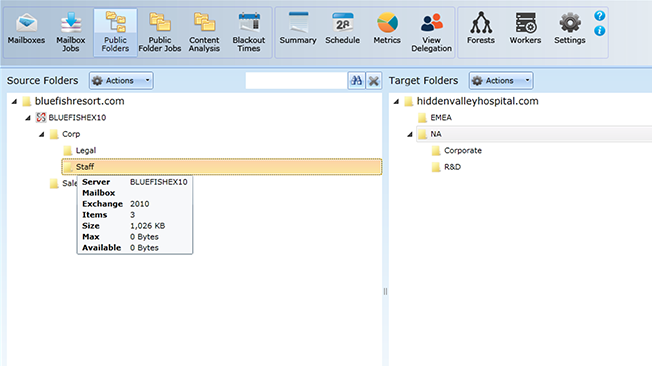Select the NA target folder
Screen dimensions: 652x366
tap(436, 134)
